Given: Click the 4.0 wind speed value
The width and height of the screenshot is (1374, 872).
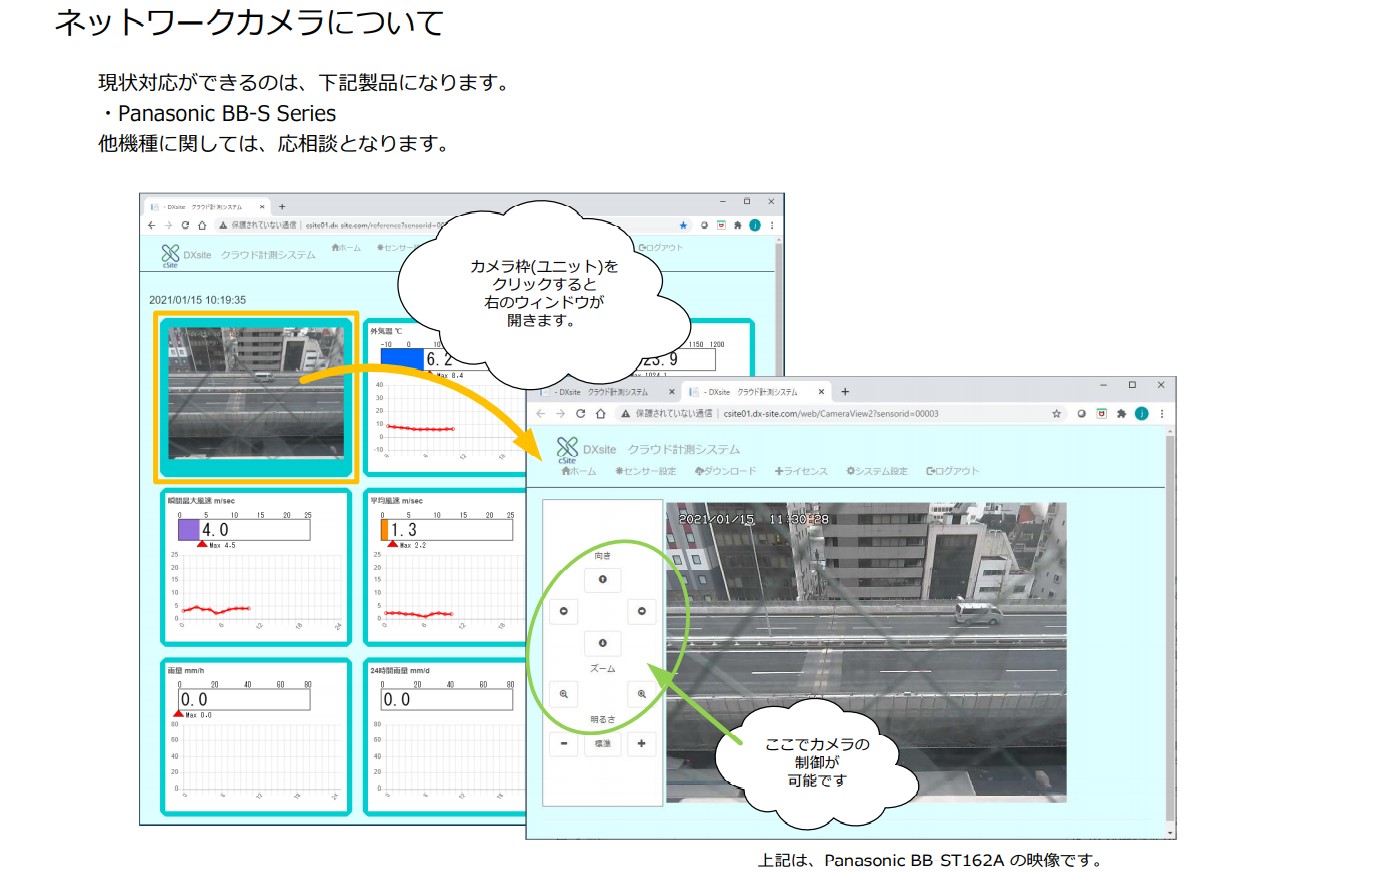Looking at the screenshot, I should 215,530.
